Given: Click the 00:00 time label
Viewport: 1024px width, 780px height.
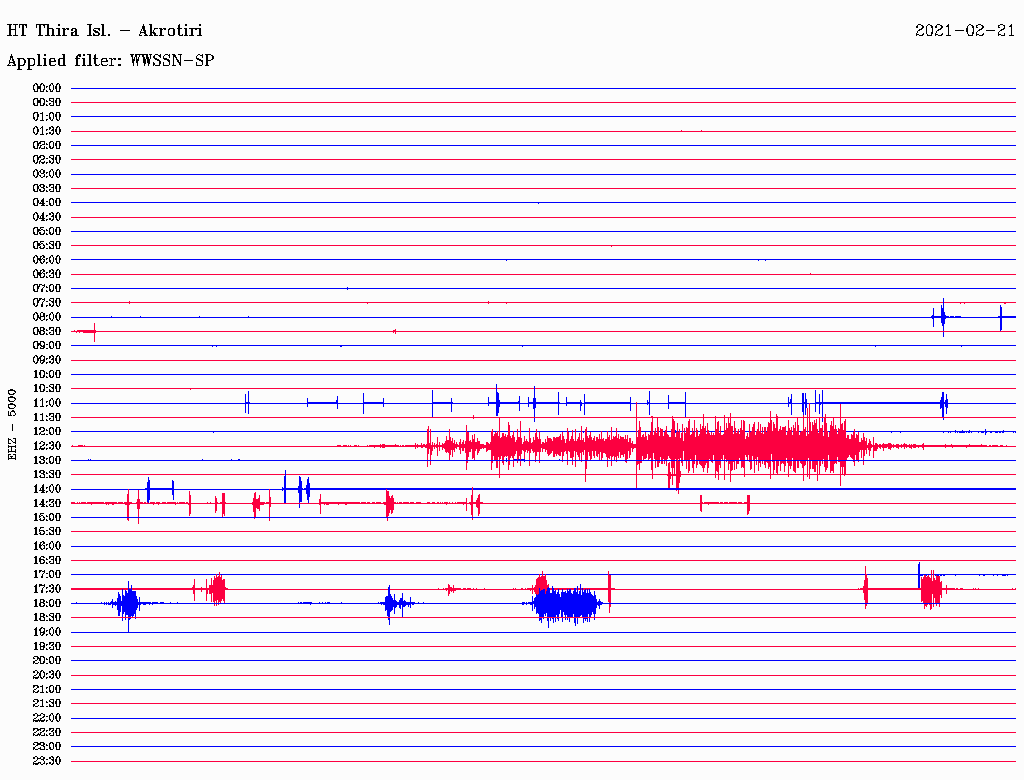Looking at the screenshot, I should tap(47, 88).
